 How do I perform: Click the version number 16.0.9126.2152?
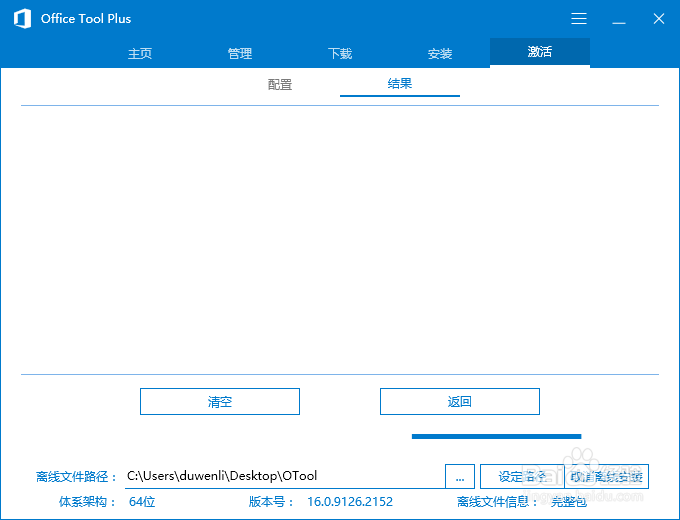pos(350,502)
